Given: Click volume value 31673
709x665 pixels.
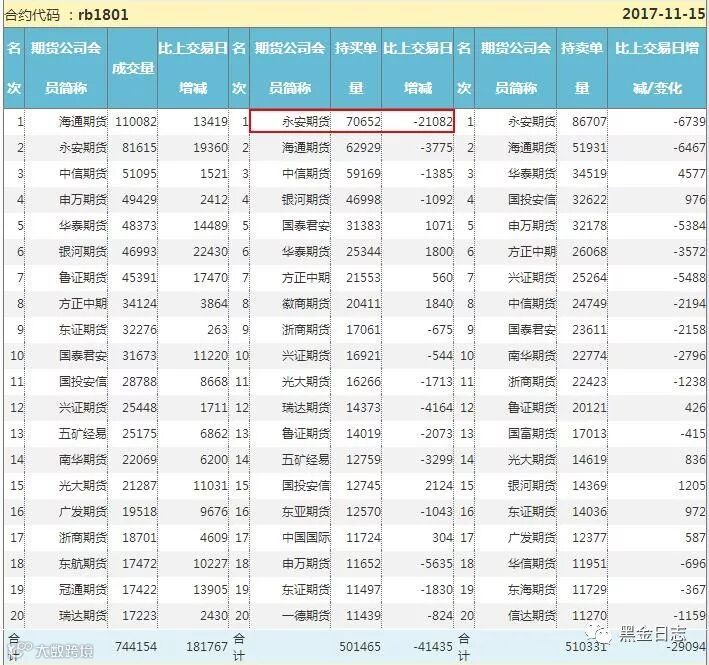Looking at the screenshot, I should (139, 356).
